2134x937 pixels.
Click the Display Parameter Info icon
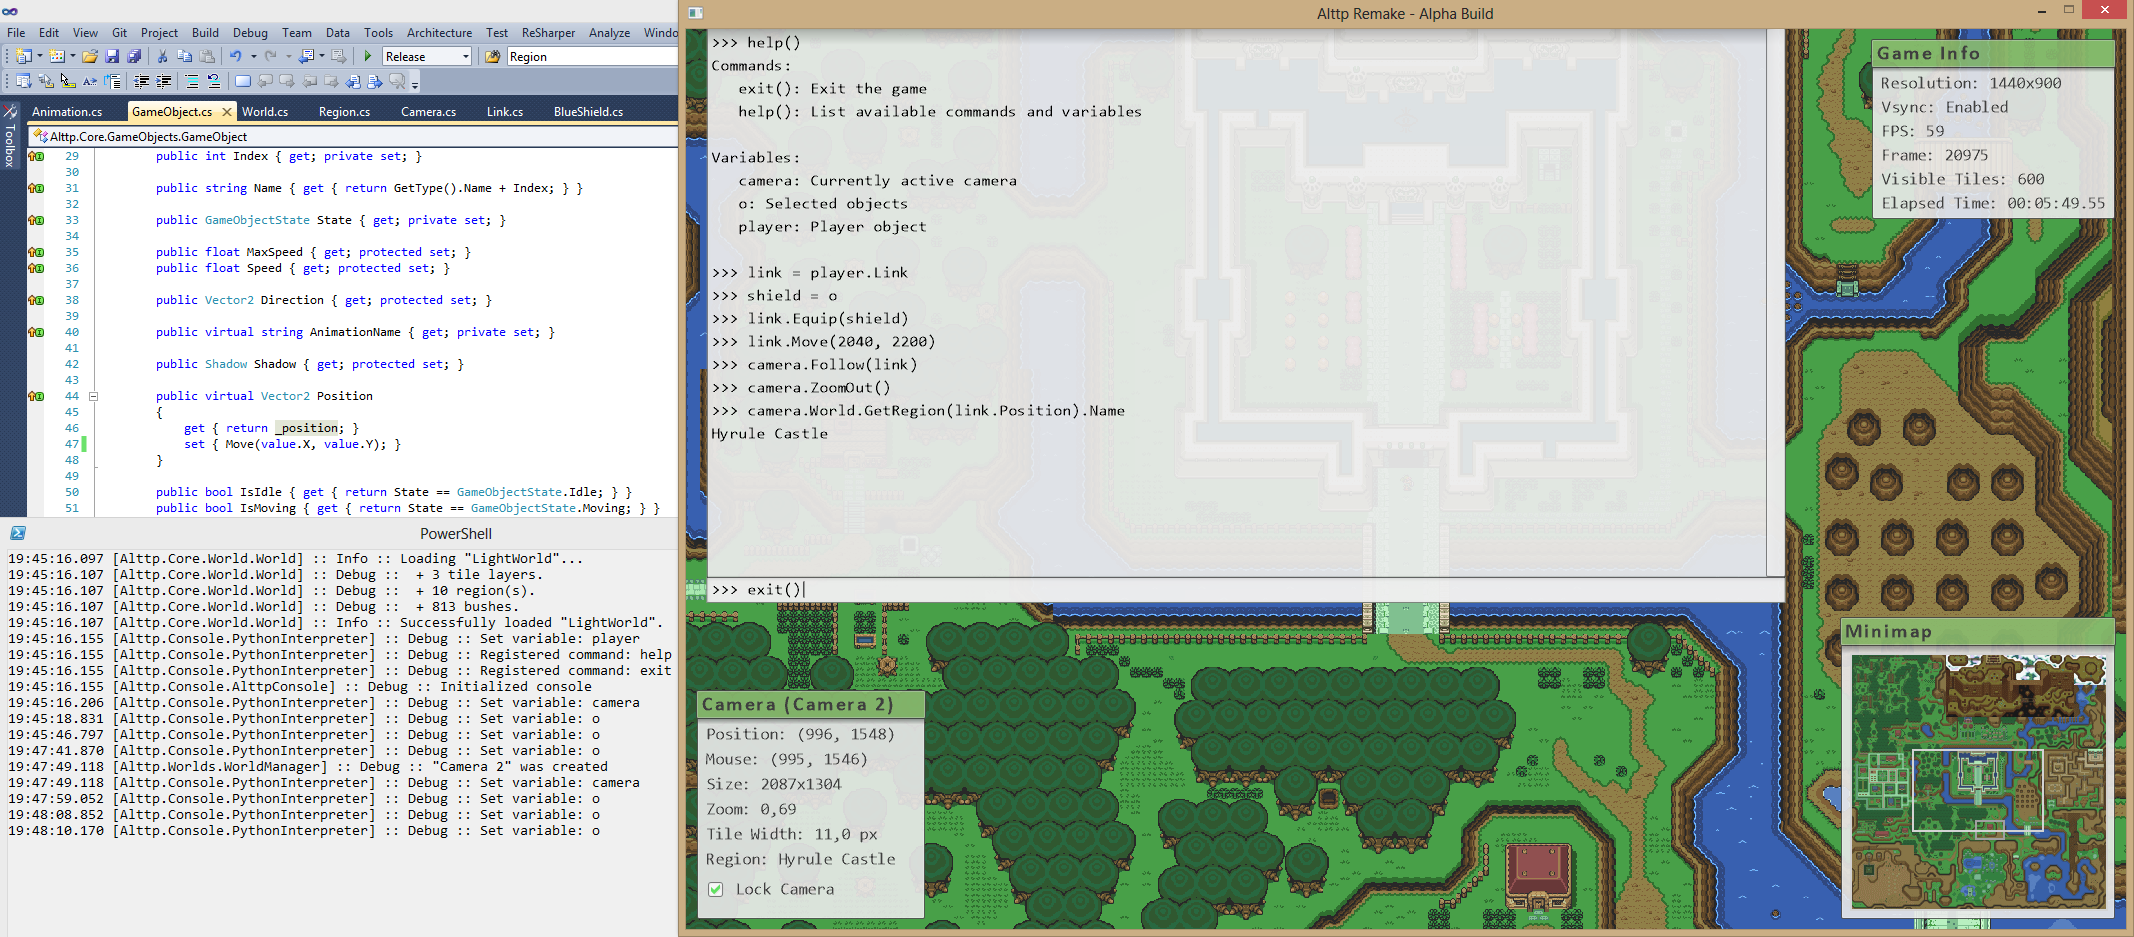pos(46,82)
